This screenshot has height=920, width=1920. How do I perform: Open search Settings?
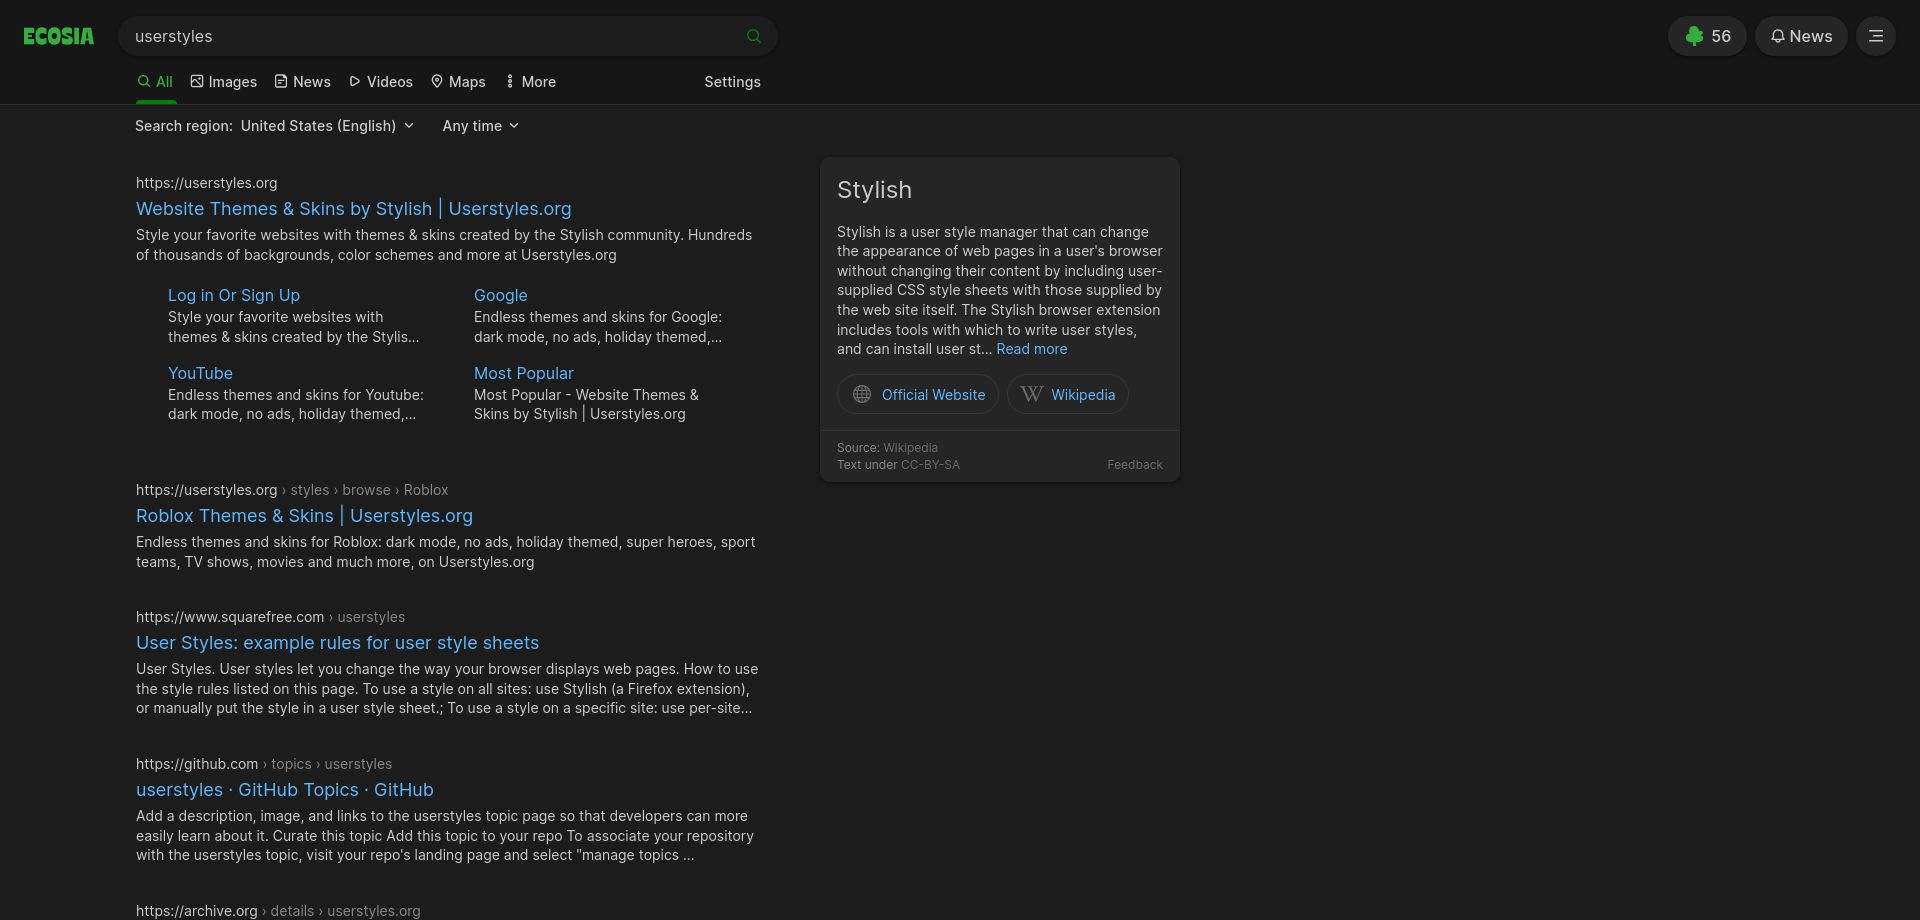point(732,82)
